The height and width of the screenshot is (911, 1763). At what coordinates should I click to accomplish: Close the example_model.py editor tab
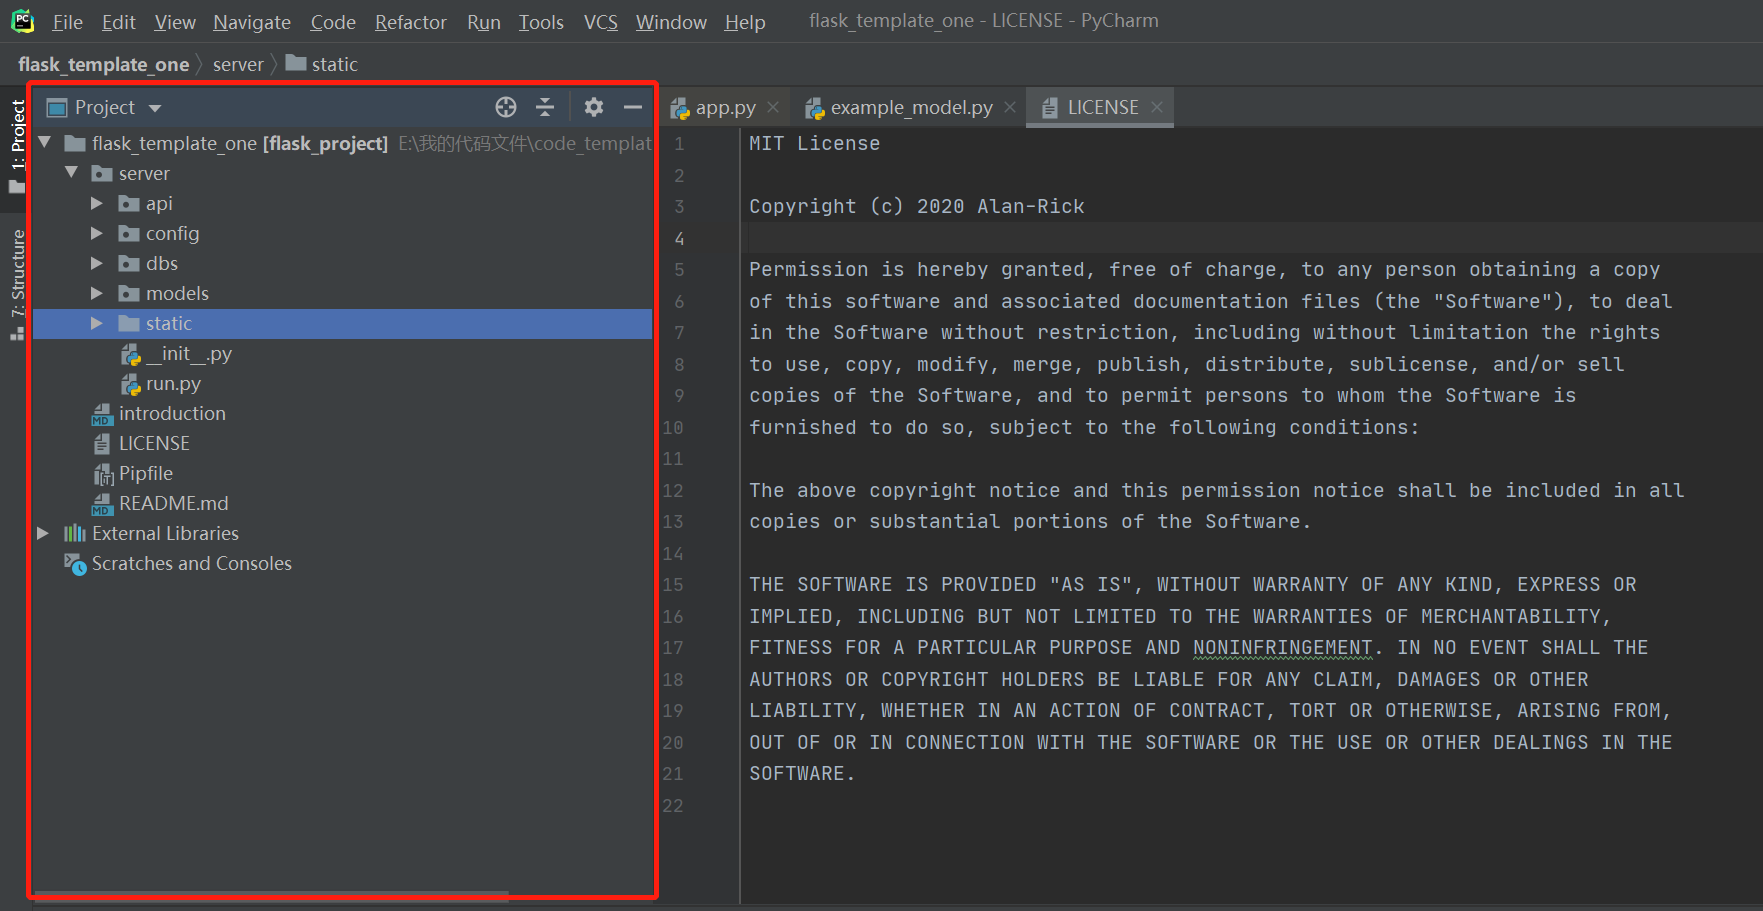point(1010,107)
